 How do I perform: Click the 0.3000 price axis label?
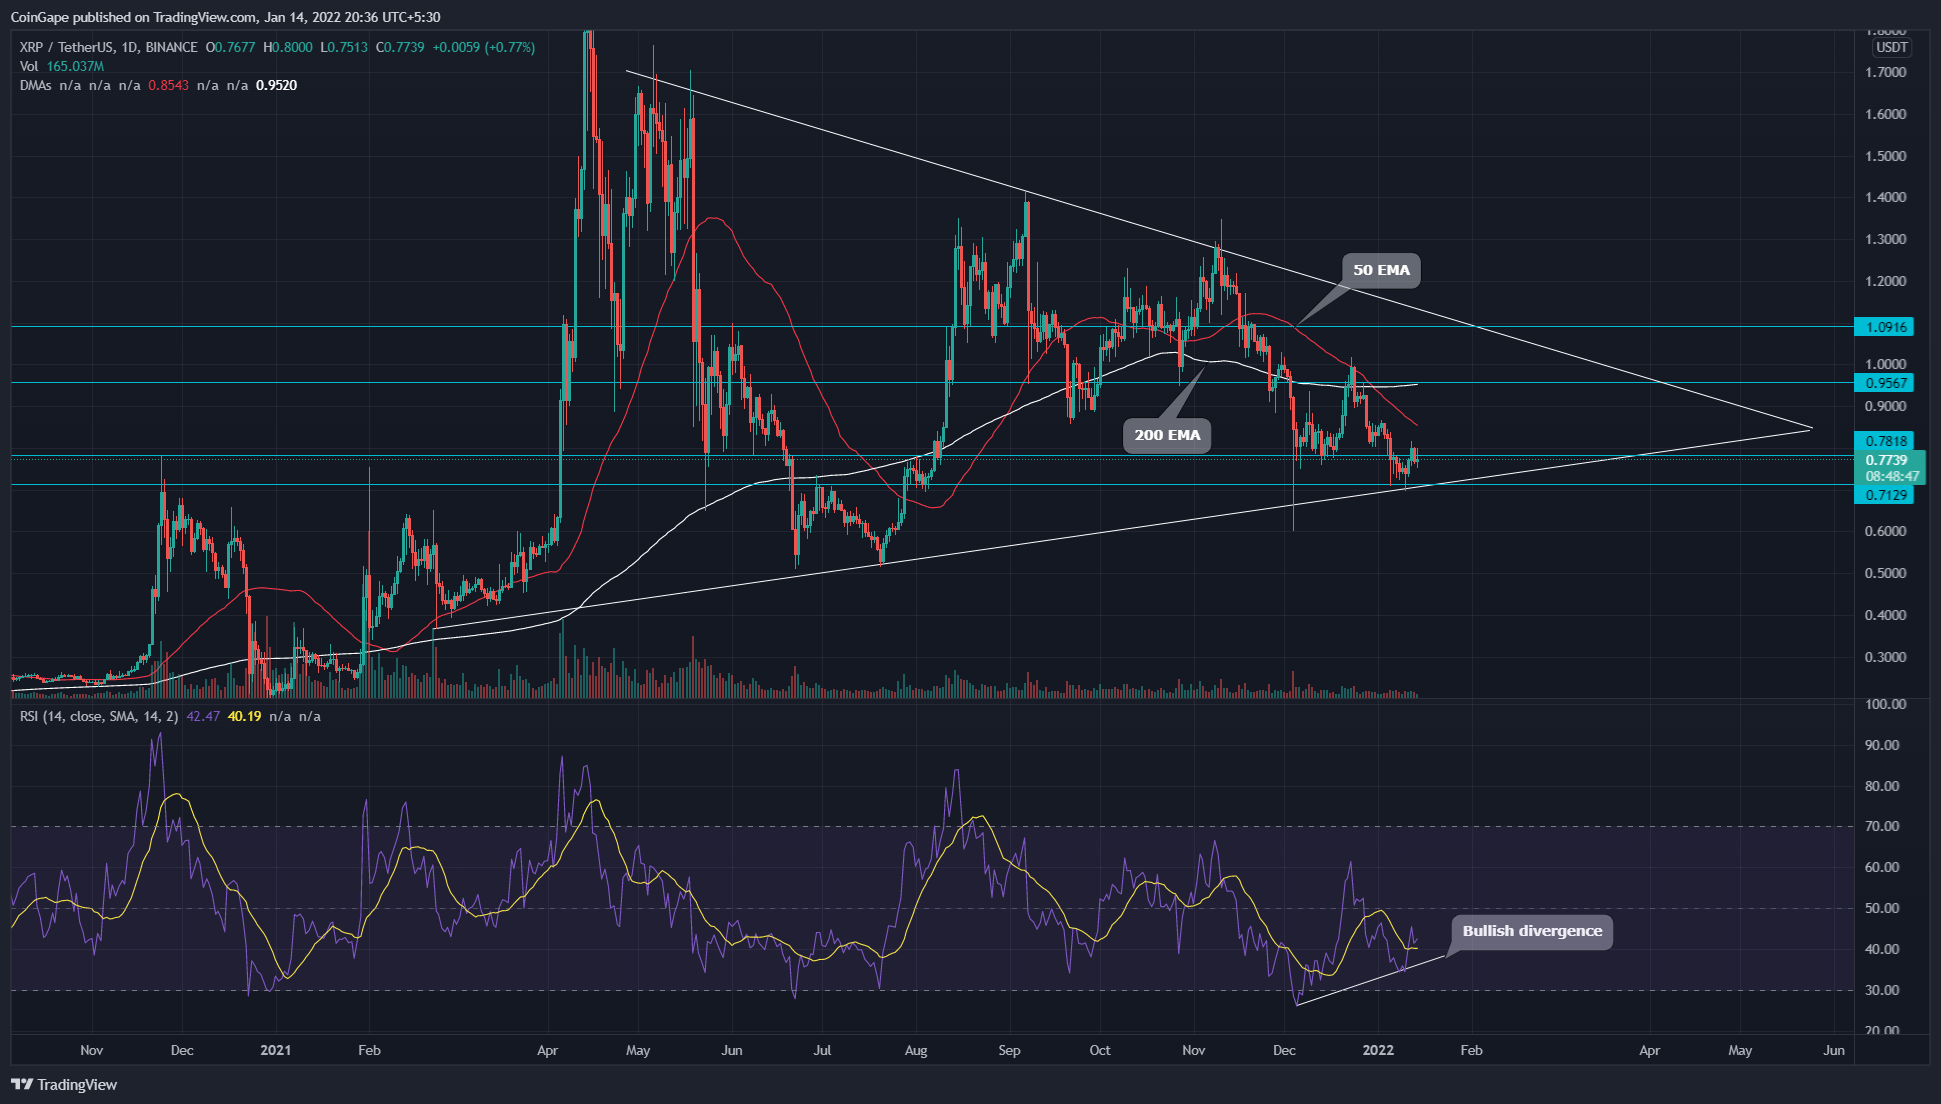coord(1885,658)
